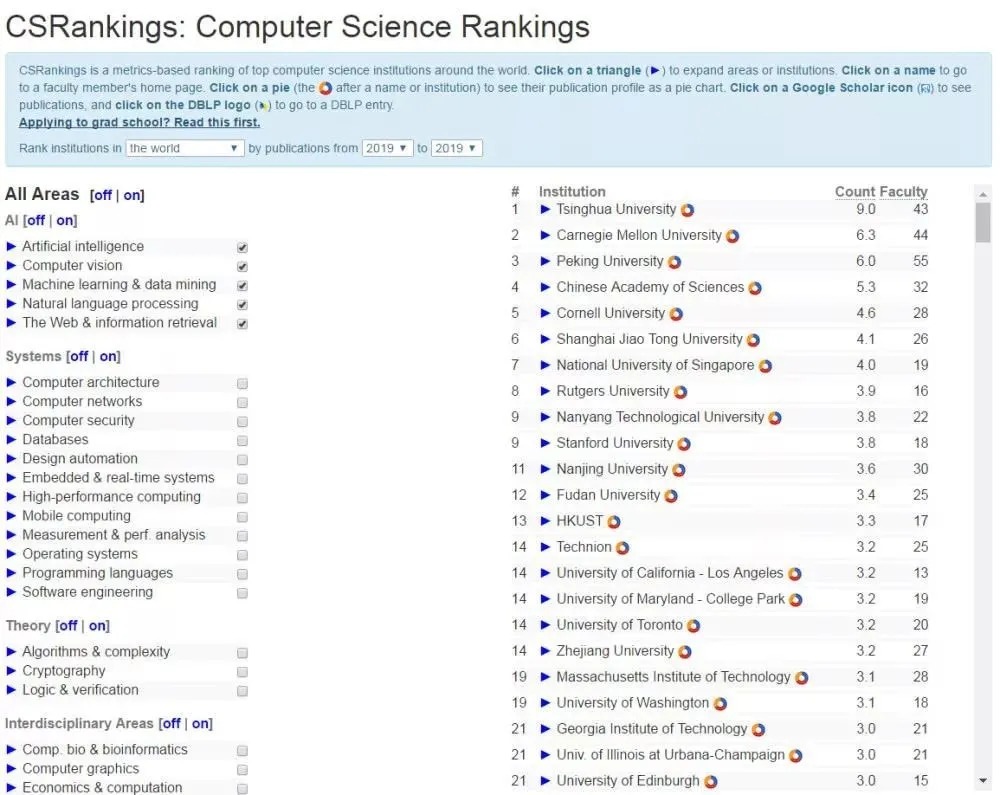Click the Count column header
Screen dimensions: 1000x795
pos(855,192)
